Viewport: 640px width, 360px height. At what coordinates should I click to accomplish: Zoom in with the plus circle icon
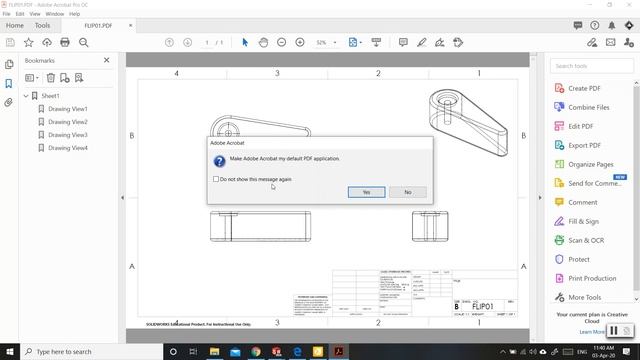300,42
